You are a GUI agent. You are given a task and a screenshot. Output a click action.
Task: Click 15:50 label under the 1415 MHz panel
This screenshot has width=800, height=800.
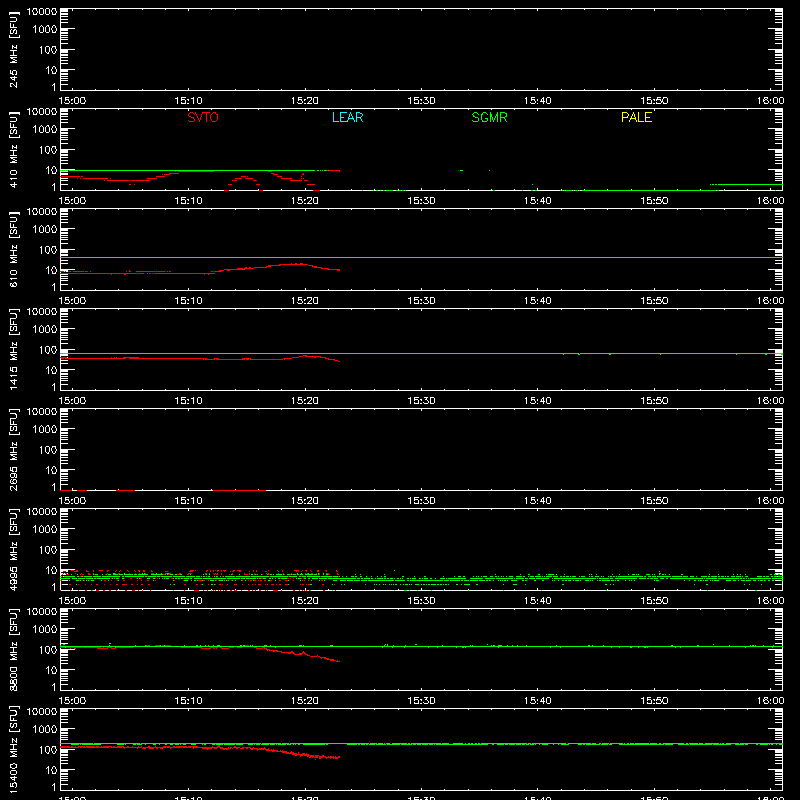point(654,401)
